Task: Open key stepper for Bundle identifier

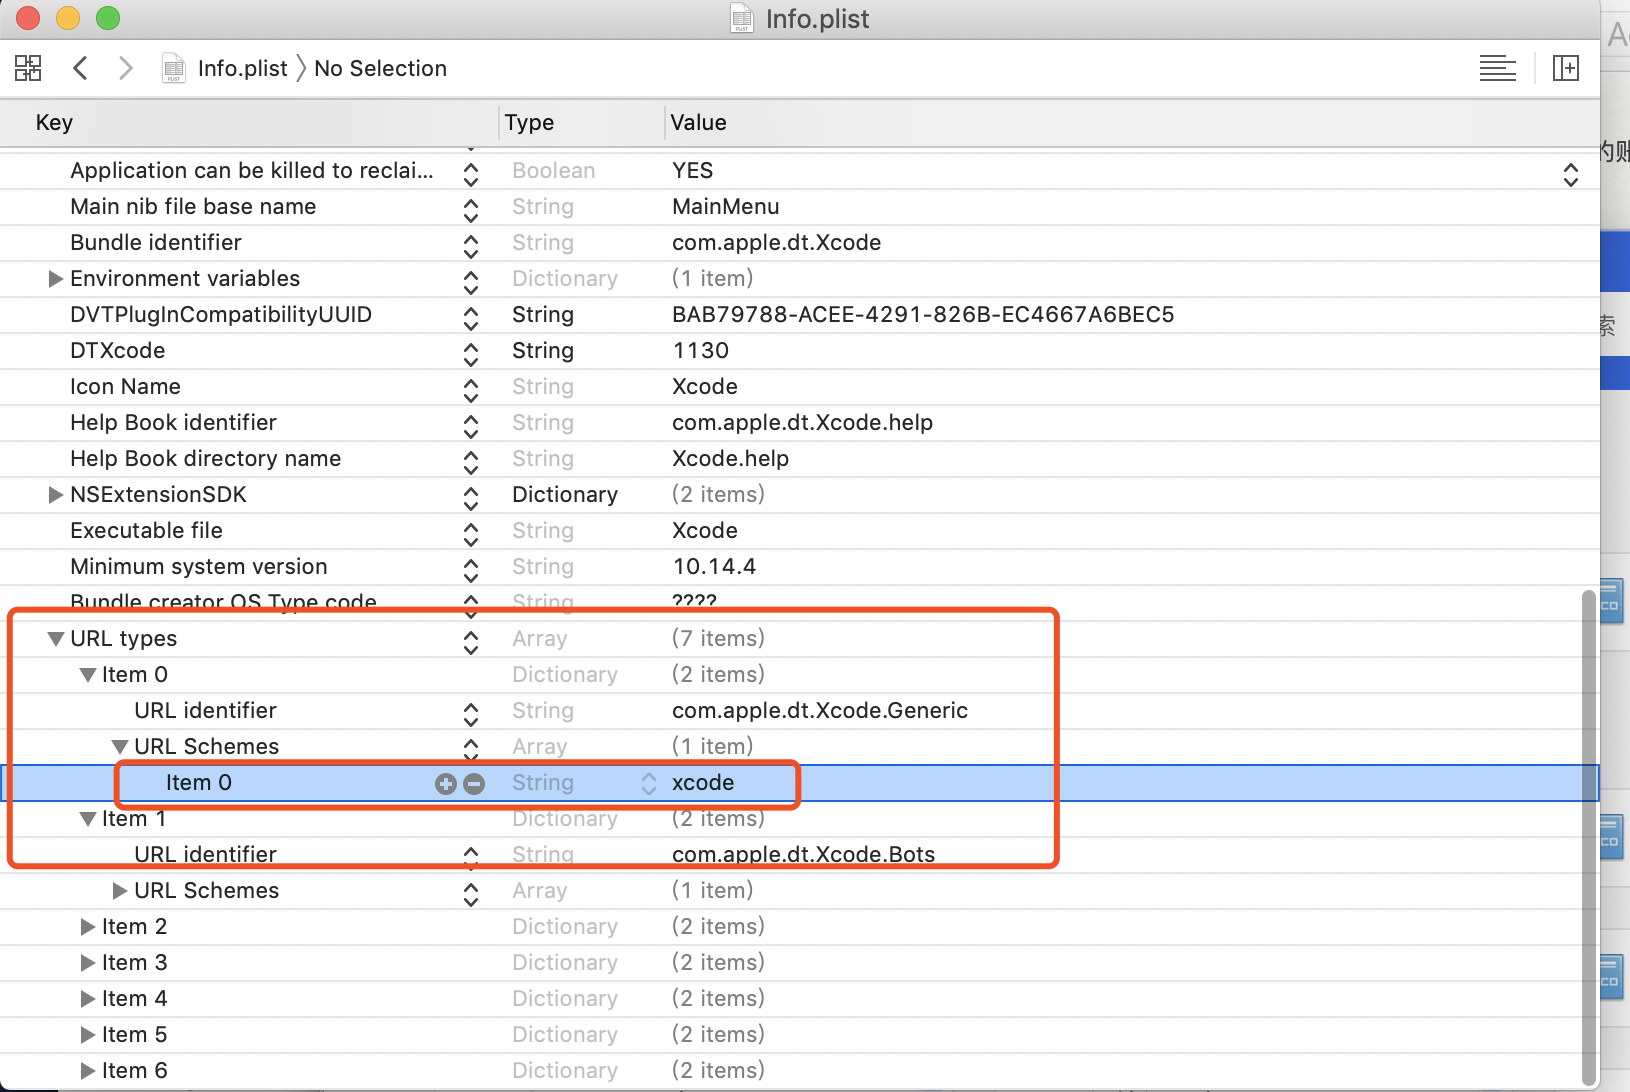Action: (471, 245)
